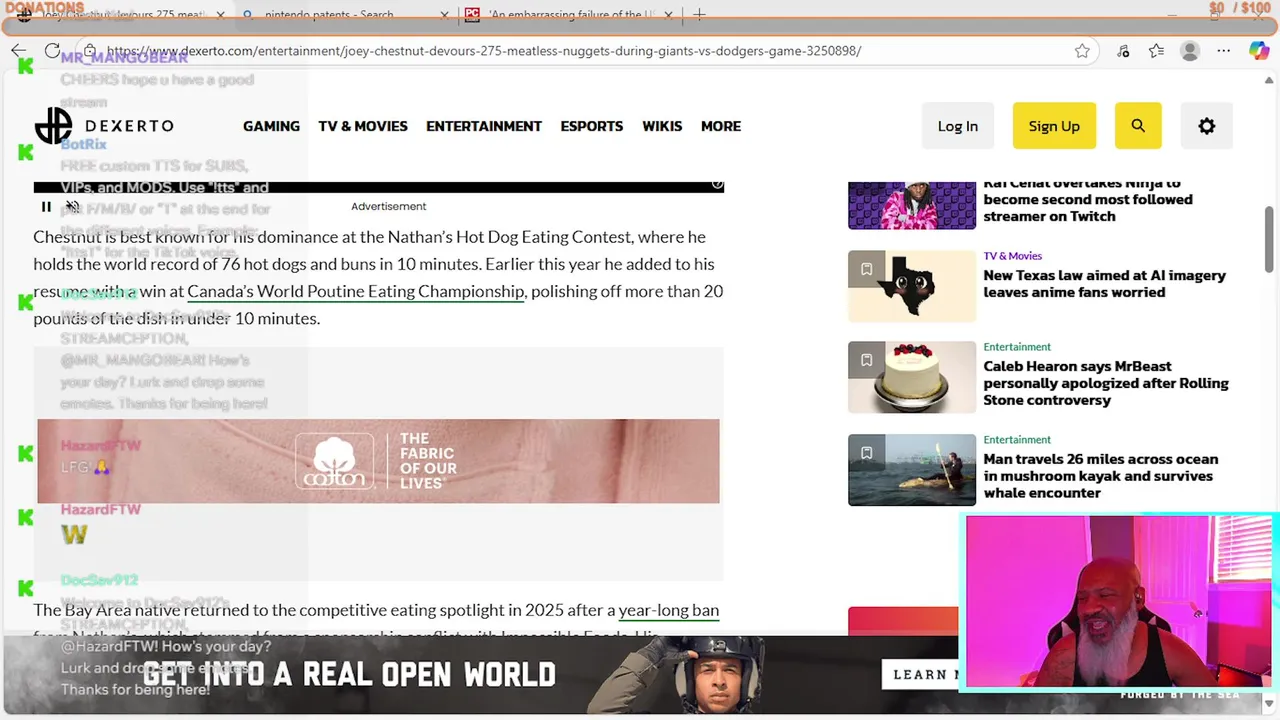
Task: Go back using the browser back arrow
Action: click(19, 50)
